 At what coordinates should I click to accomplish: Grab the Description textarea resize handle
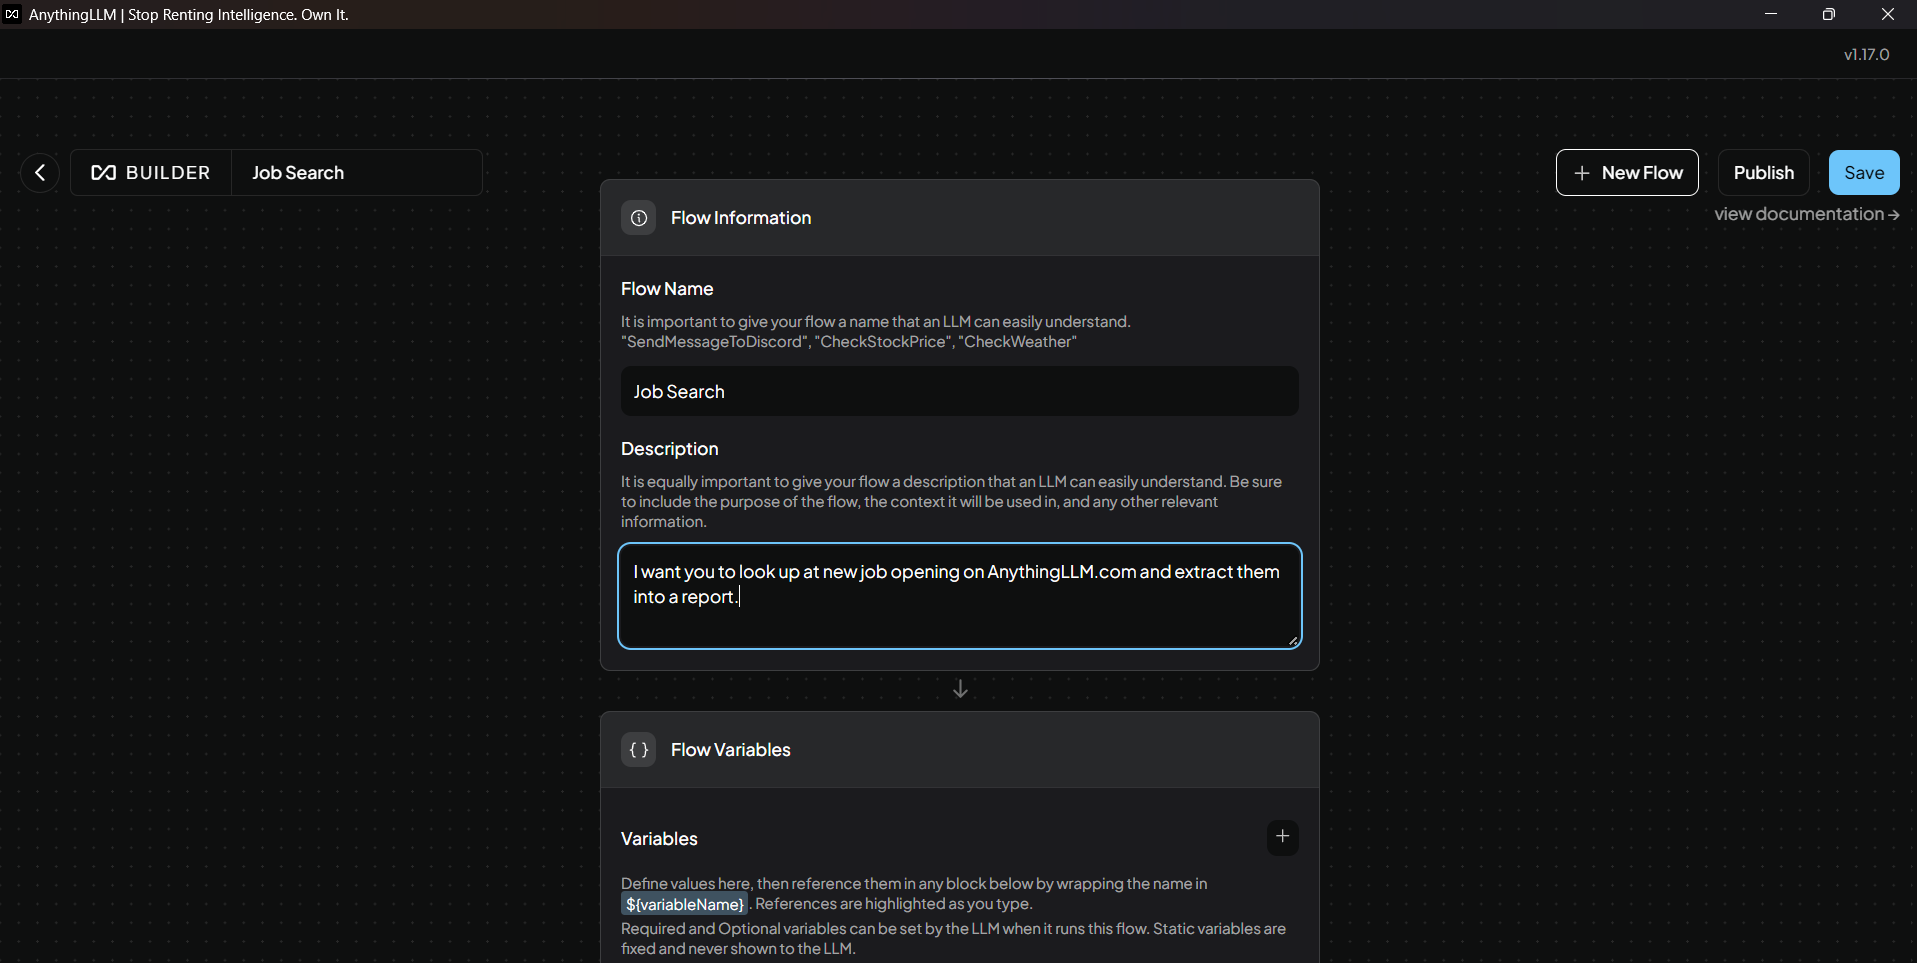pos(1293,641)
